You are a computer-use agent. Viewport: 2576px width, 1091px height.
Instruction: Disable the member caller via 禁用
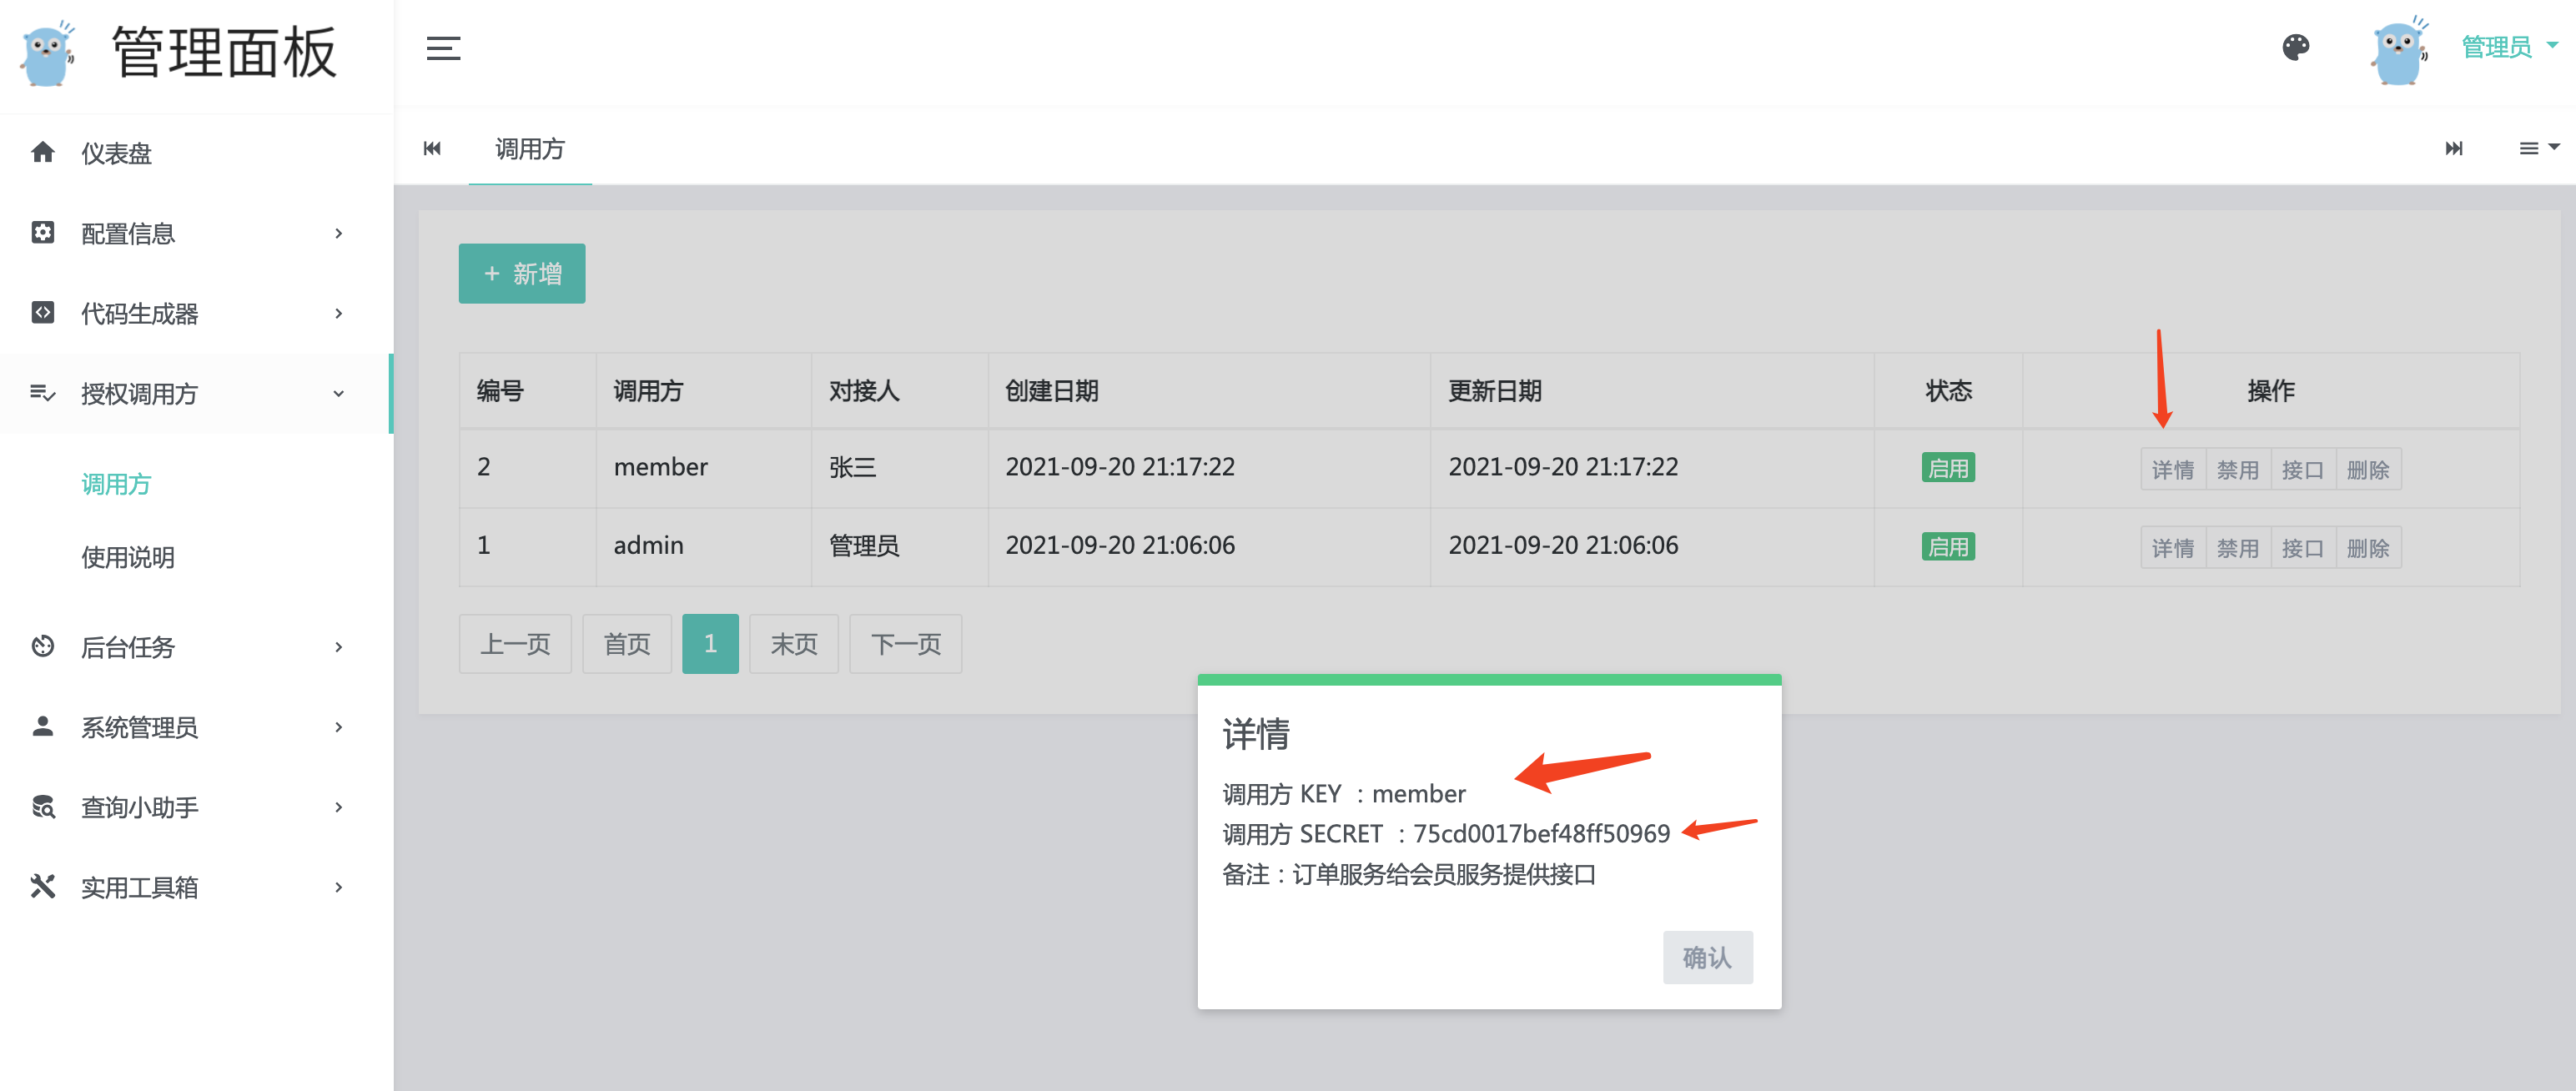click(2237, 469)
